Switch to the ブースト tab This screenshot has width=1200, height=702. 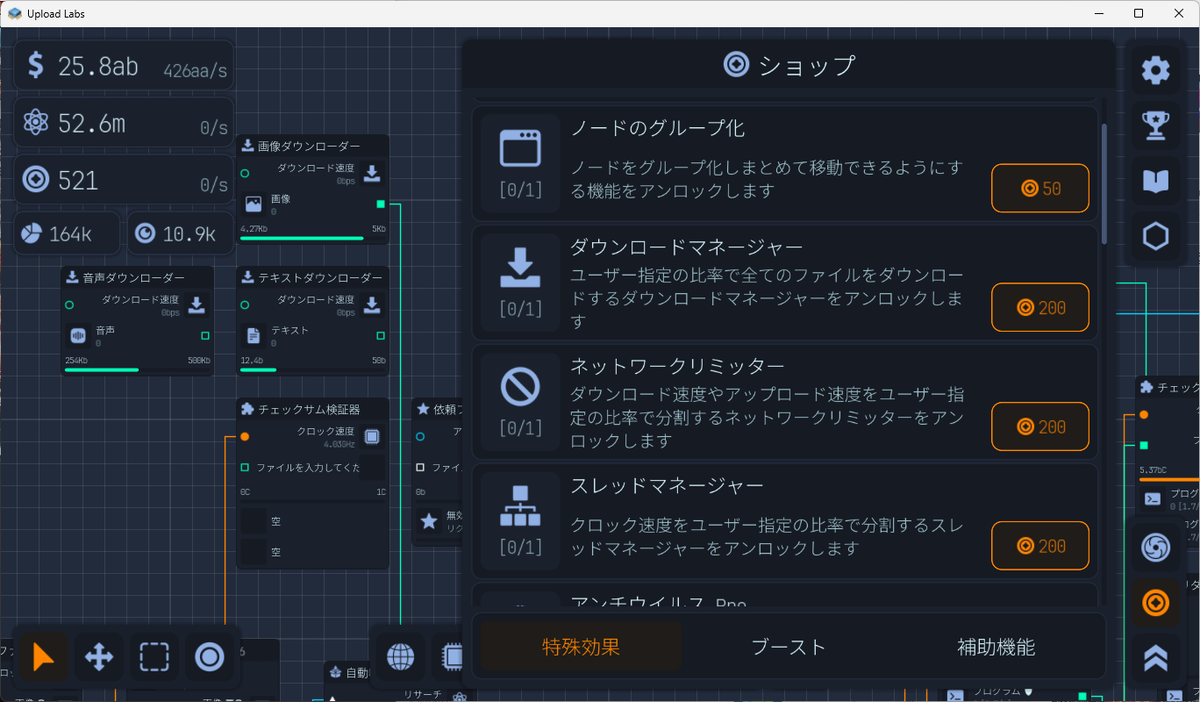(x=789, y=647)
